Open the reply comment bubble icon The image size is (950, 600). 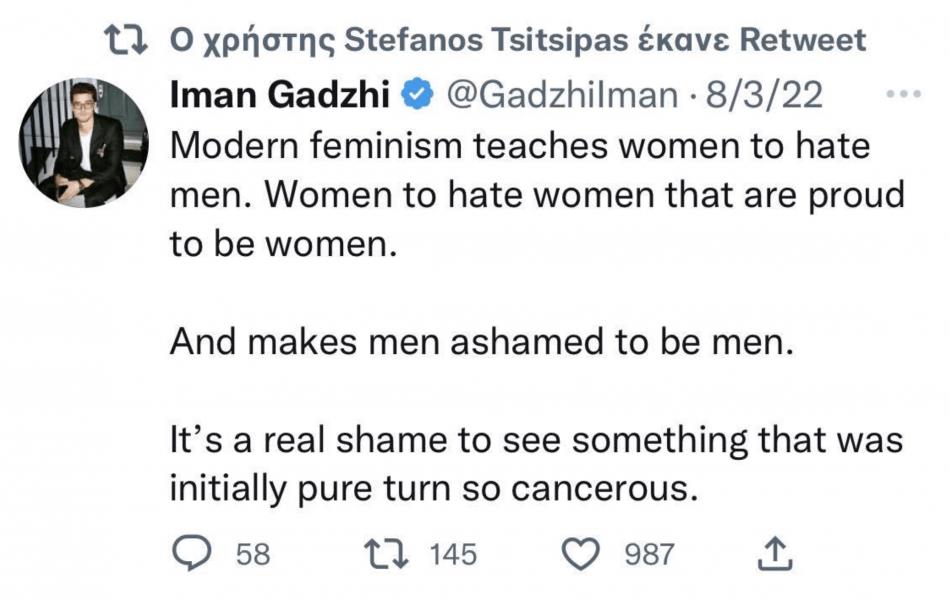point(192,554)
